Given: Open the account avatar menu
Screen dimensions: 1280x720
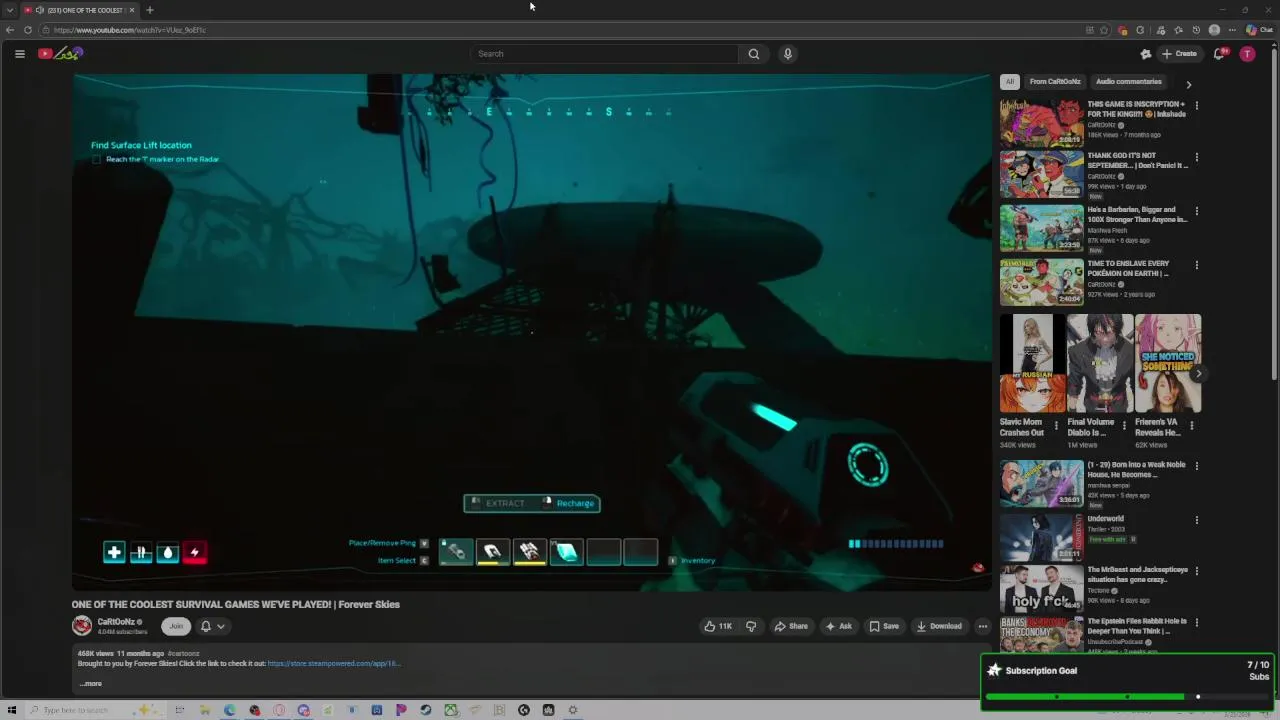Looking at the screenshot, I should tap(1247, 54).
